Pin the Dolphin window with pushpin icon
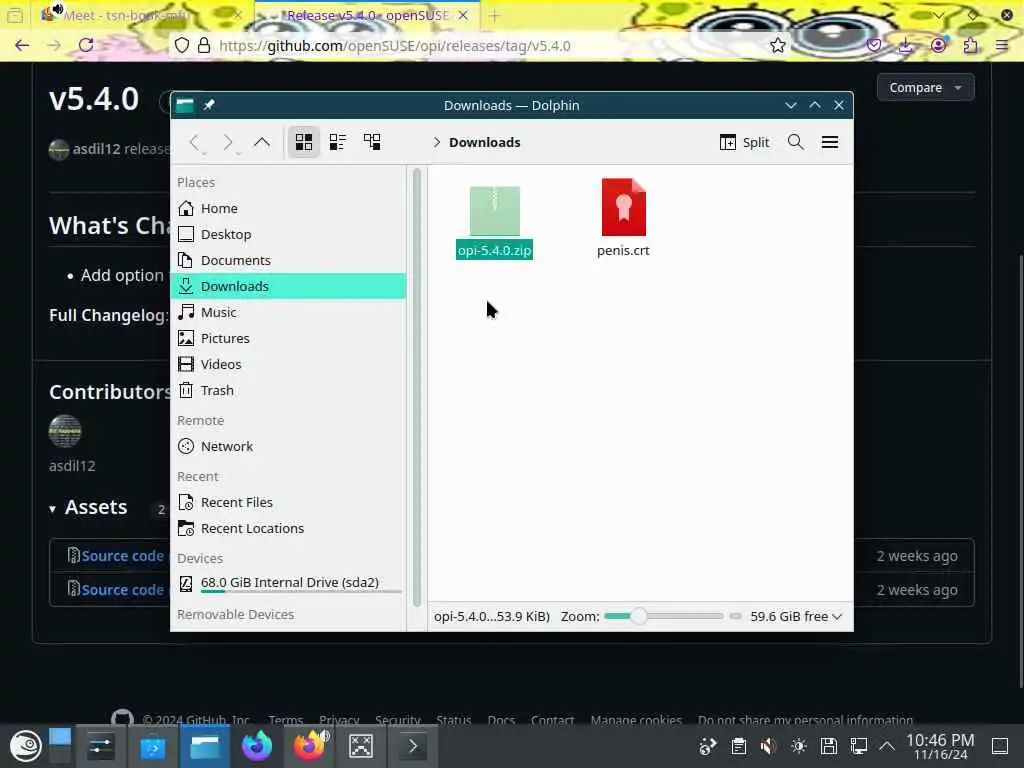1024x768 pixels. point(209,105)
